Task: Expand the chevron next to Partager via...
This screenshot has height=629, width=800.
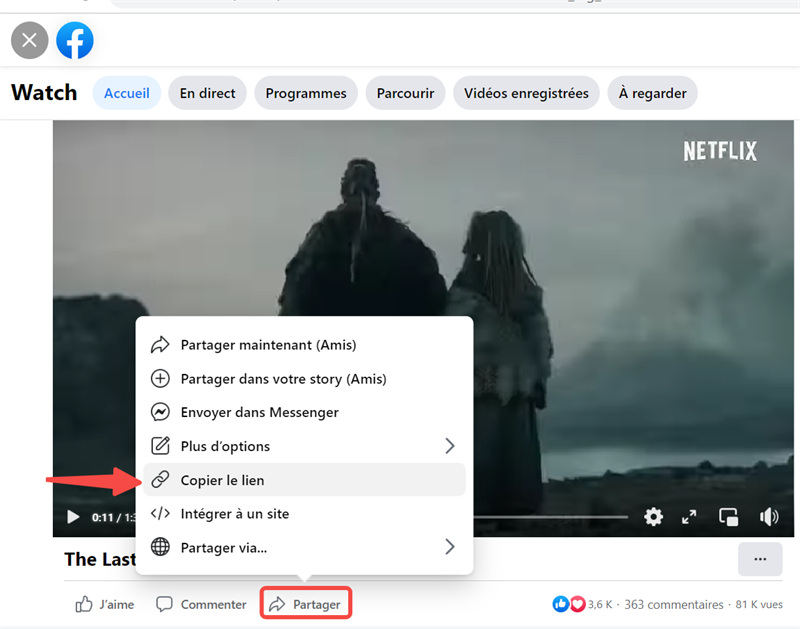Action: (x=449, y=547)
